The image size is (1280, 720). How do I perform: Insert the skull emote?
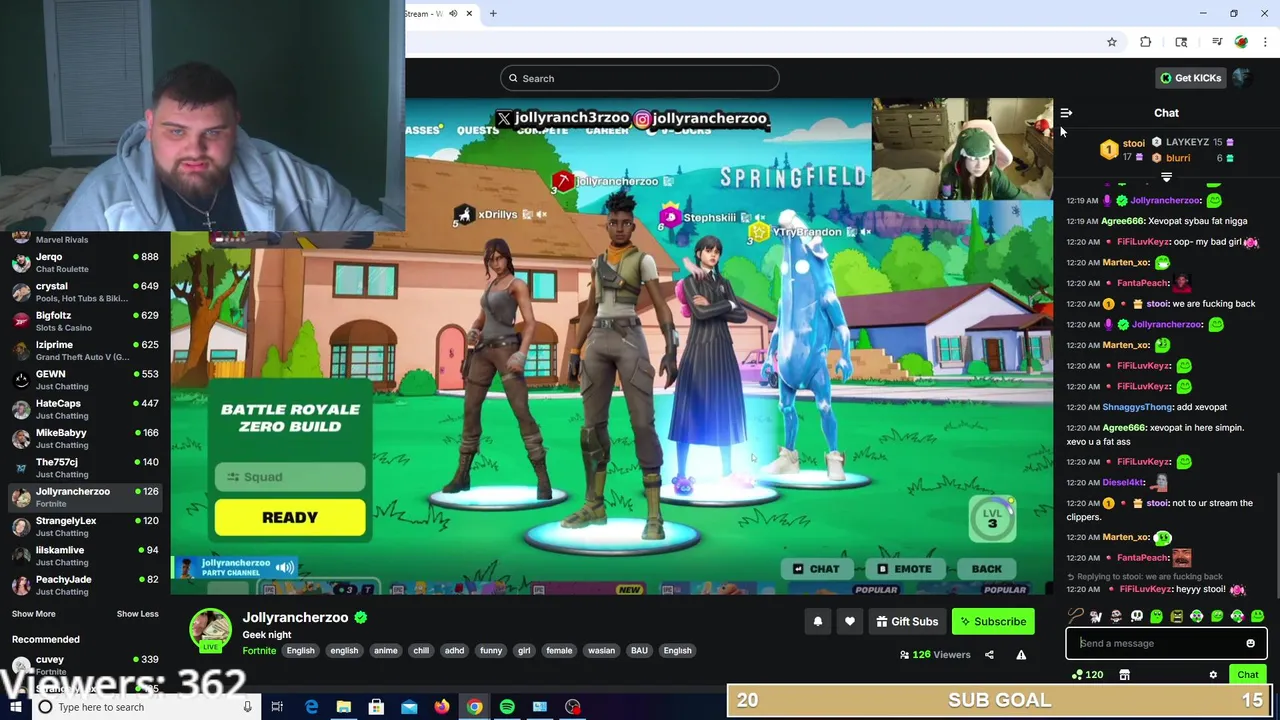(1136, 616)
